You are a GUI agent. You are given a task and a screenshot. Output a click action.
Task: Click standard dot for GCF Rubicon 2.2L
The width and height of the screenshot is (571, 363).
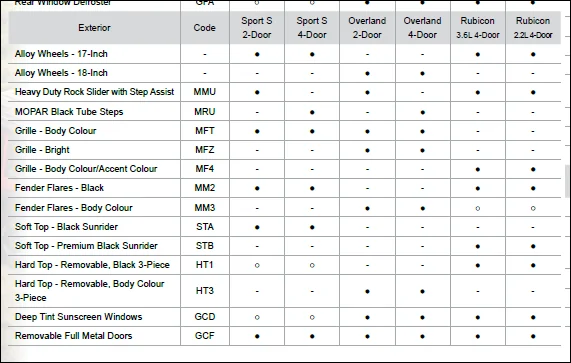click(x=533, y=336)
